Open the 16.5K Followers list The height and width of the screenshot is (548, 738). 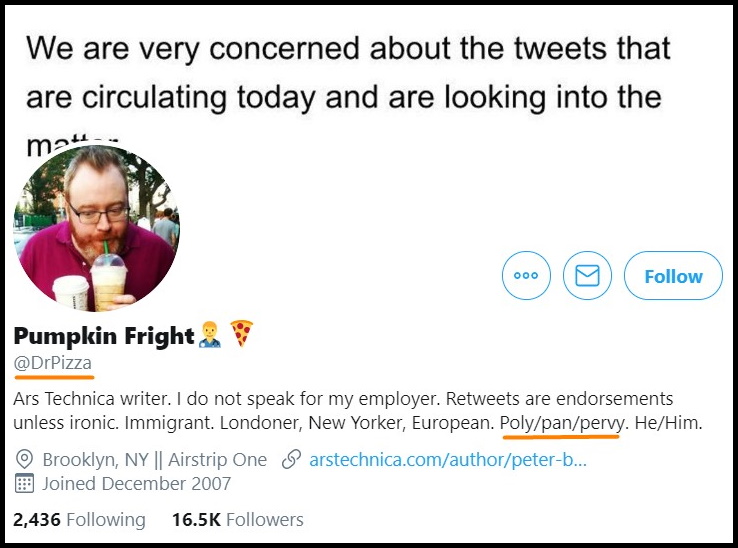238,520
